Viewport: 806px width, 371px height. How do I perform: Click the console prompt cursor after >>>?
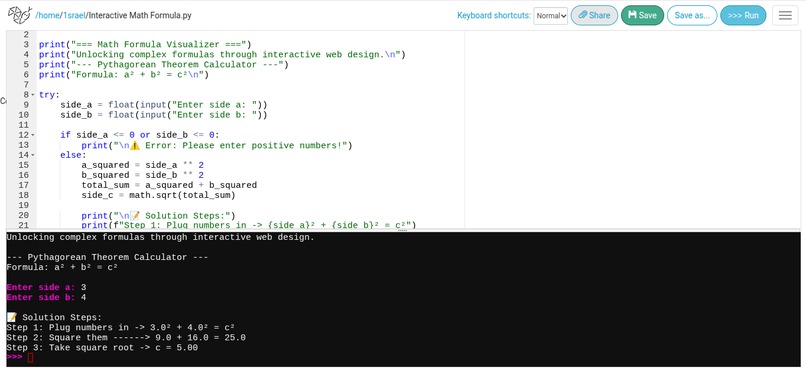[x=30, y=358]
